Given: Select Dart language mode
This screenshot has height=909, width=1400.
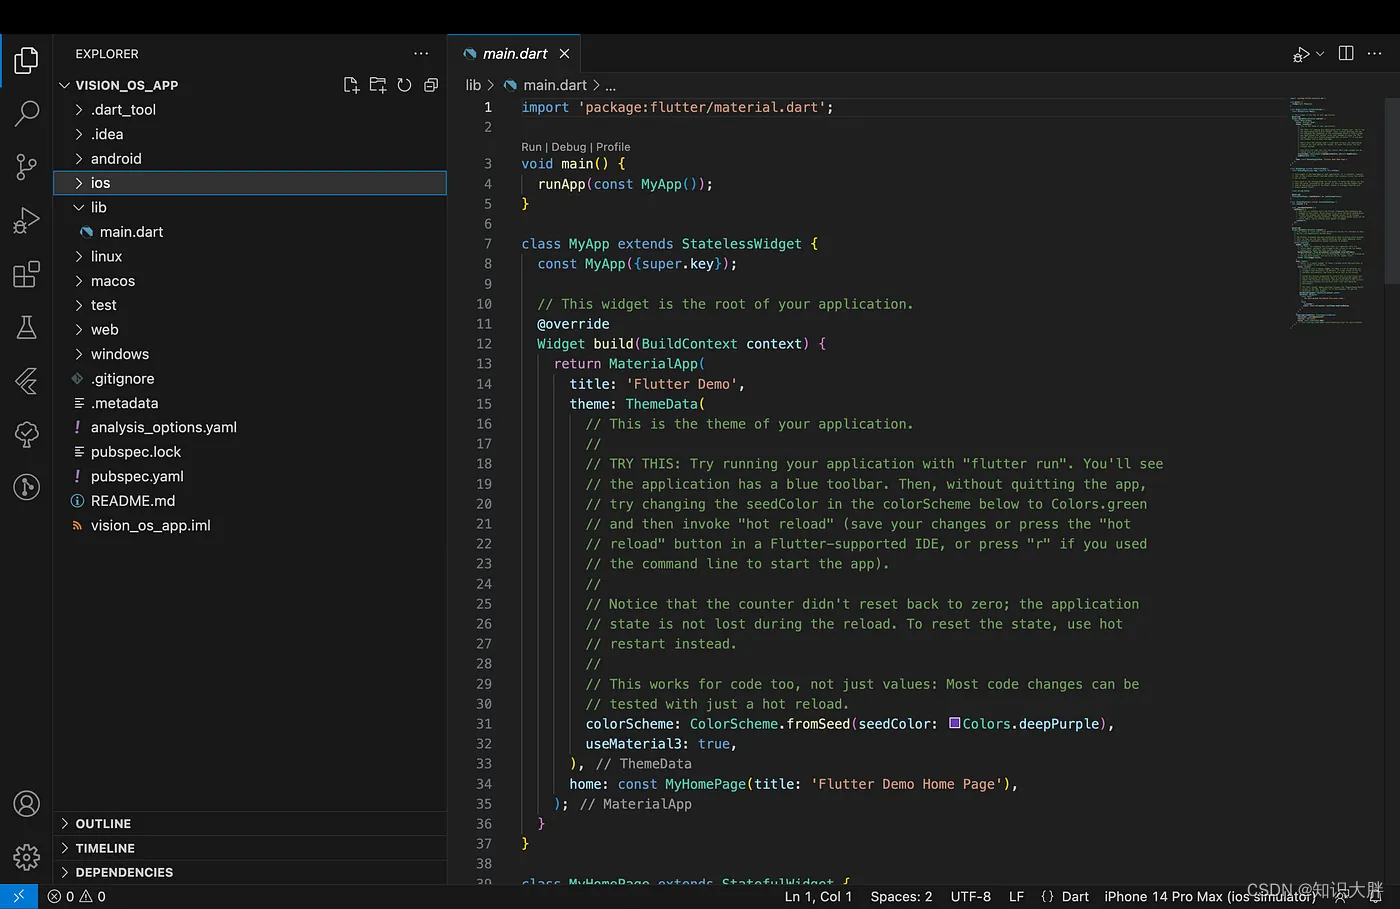Looking at the screenshot, I should point(1075,897).
